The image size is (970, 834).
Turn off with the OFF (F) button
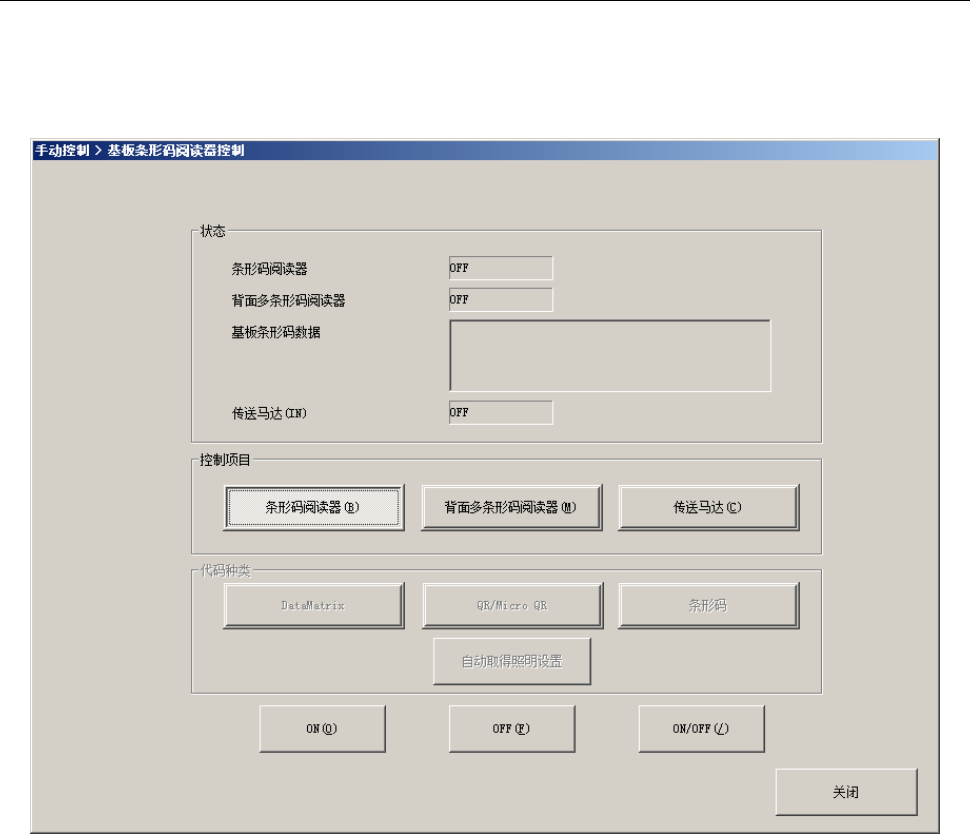click(x=512, y=729)
